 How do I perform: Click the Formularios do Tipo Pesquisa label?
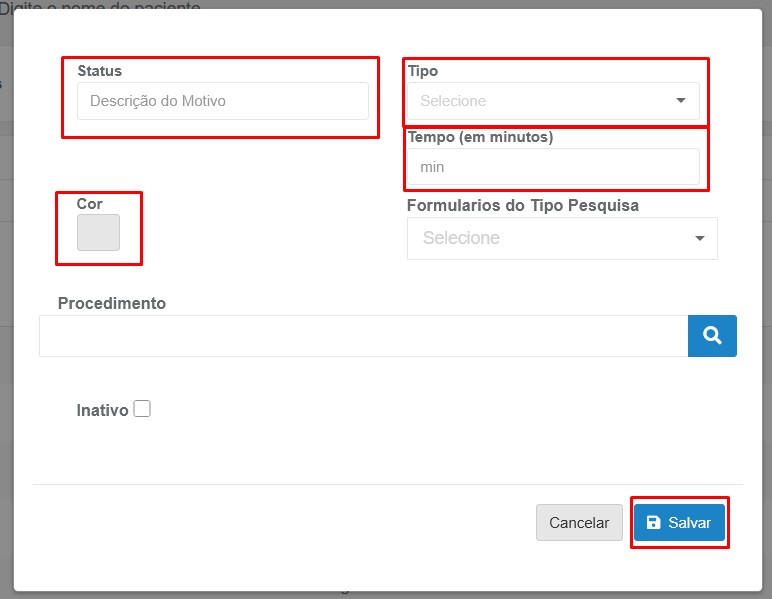[x=522, y=205]
